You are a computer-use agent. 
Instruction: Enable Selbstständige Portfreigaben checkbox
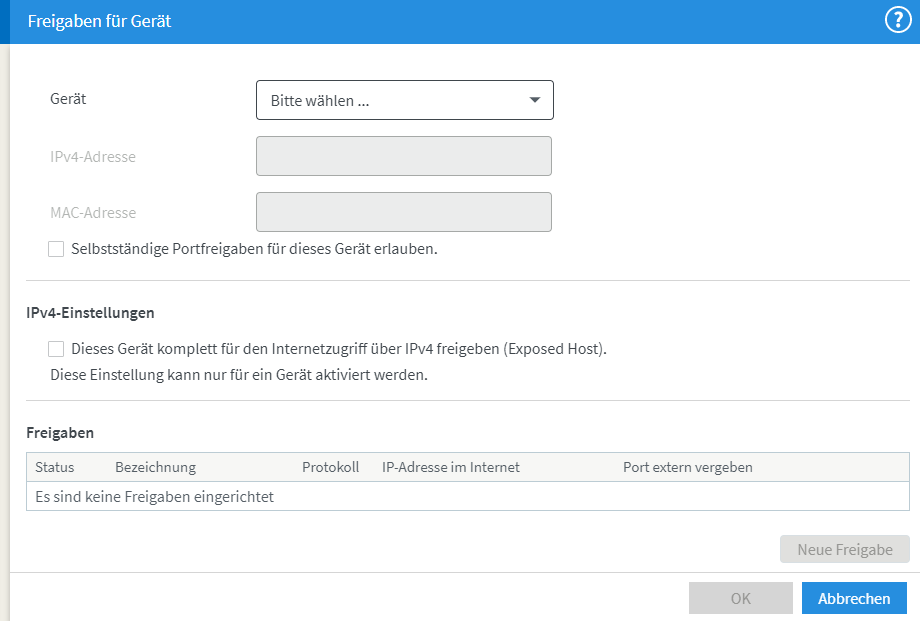56,249
